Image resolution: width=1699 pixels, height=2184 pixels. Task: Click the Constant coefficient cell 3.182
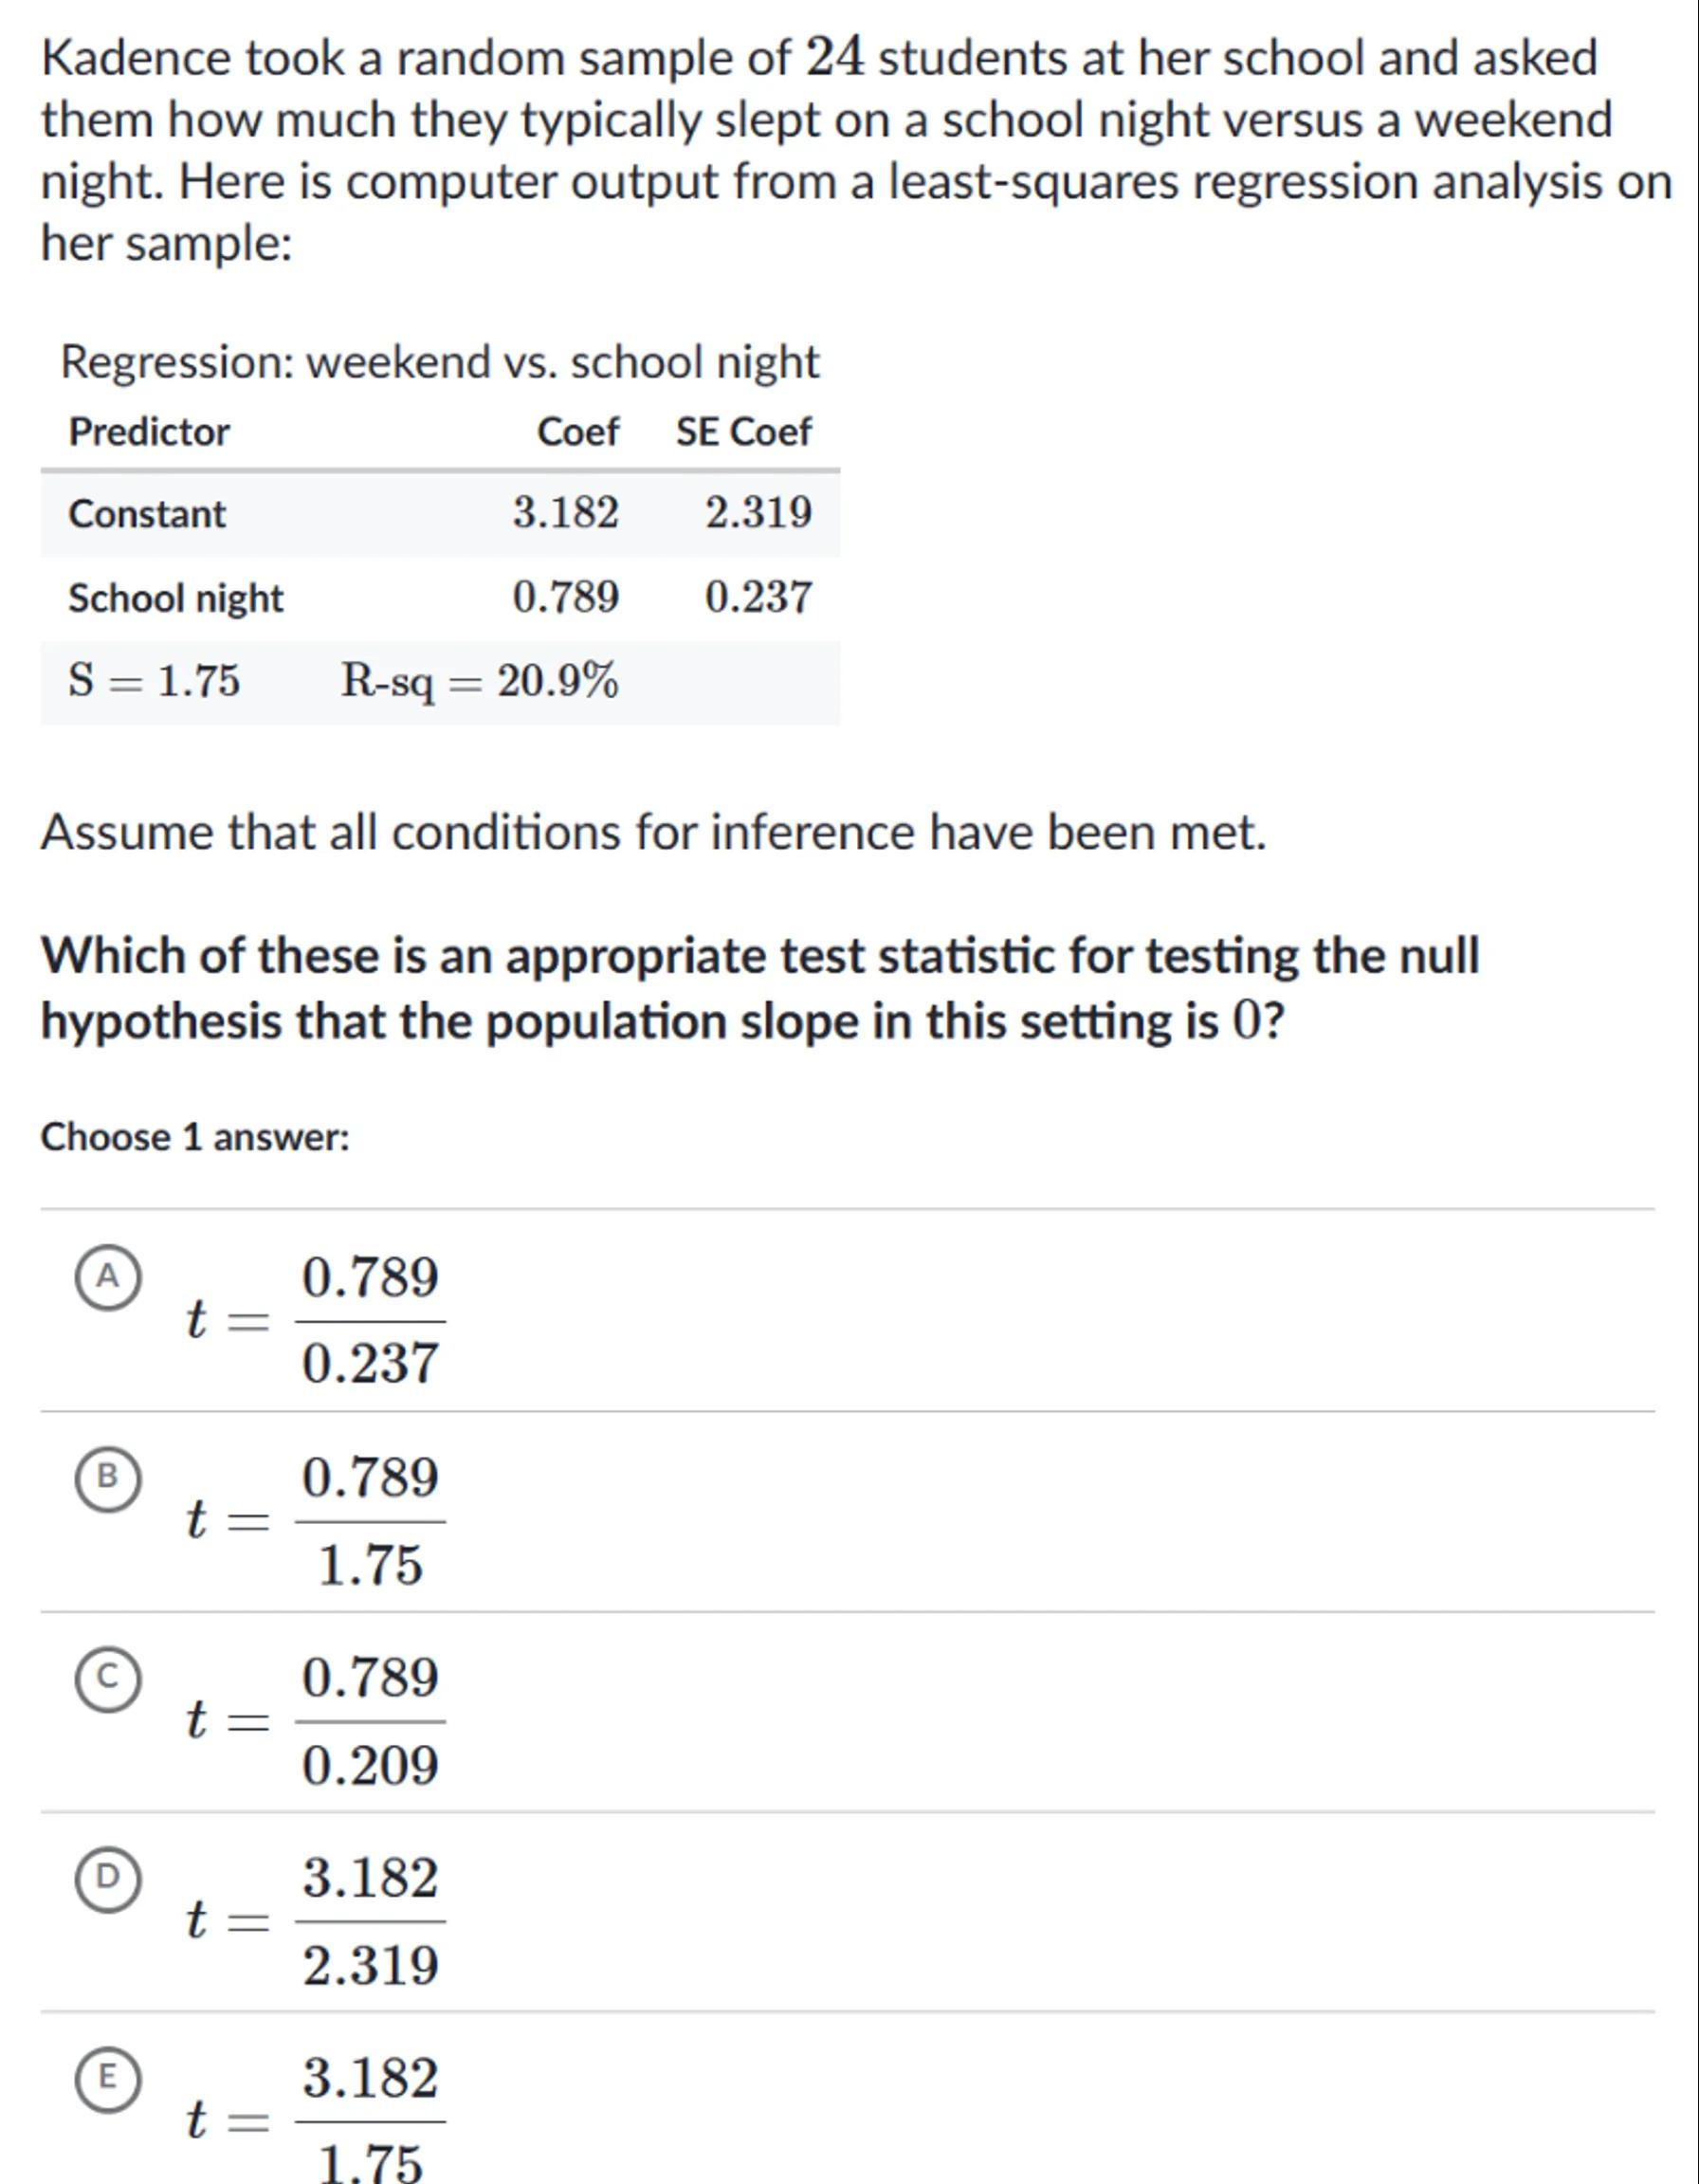point(565,513)
